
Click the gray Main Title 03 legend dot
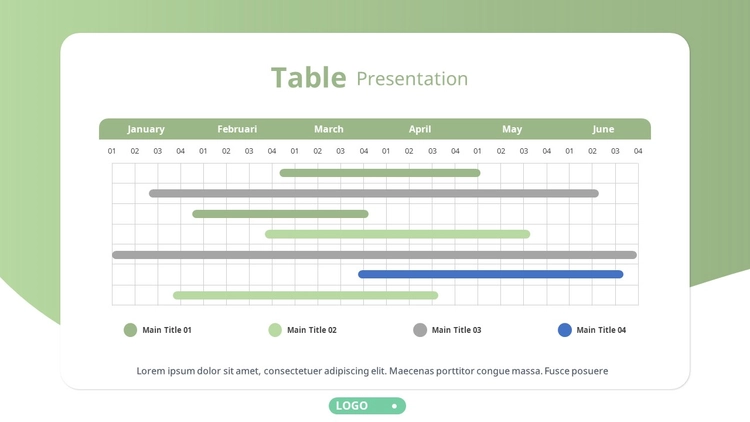tap(420, 330)
